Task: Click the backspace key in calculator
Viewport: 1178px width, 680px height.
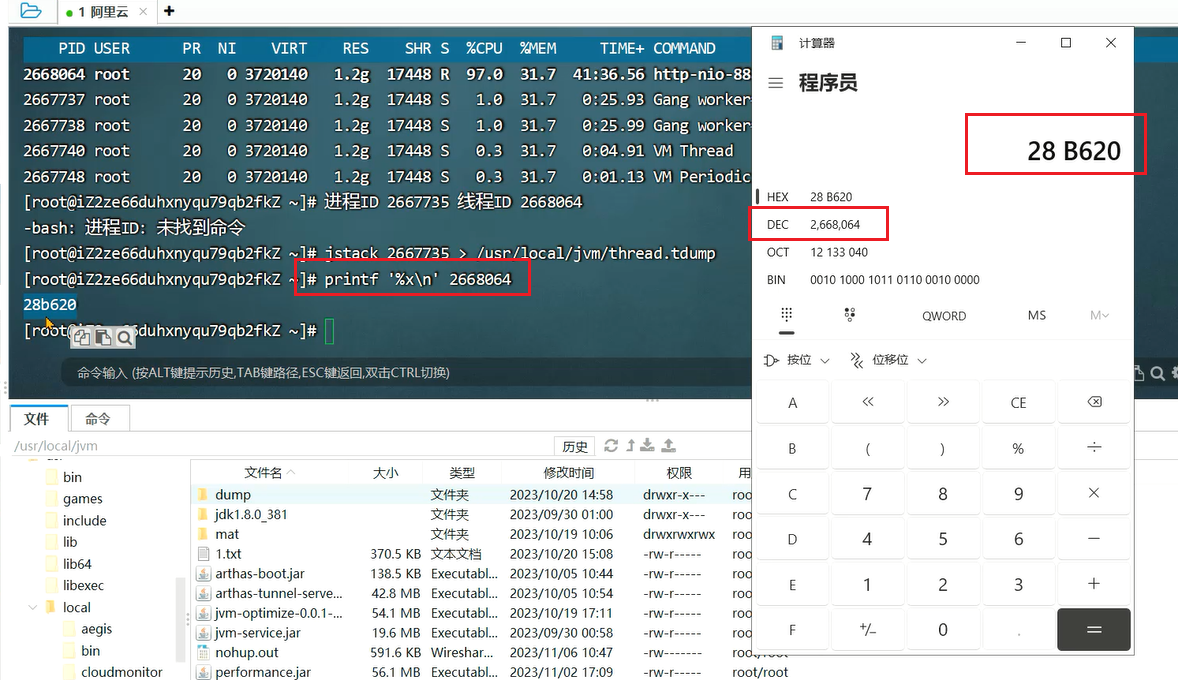Action: point(1094,403)
